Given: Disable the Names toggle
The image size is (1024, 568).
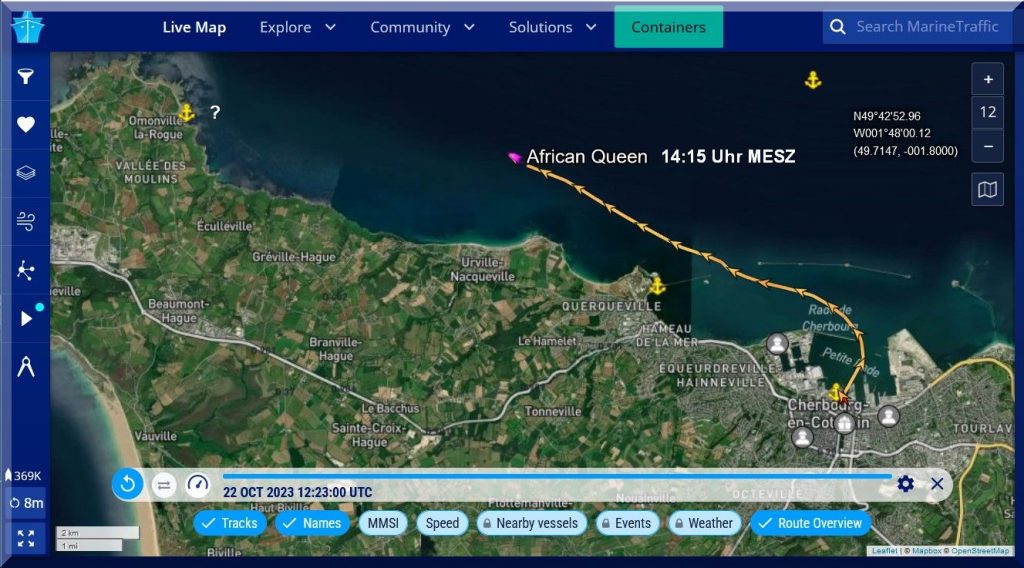Looking at the screenshot, I should (x=311, y=523).
